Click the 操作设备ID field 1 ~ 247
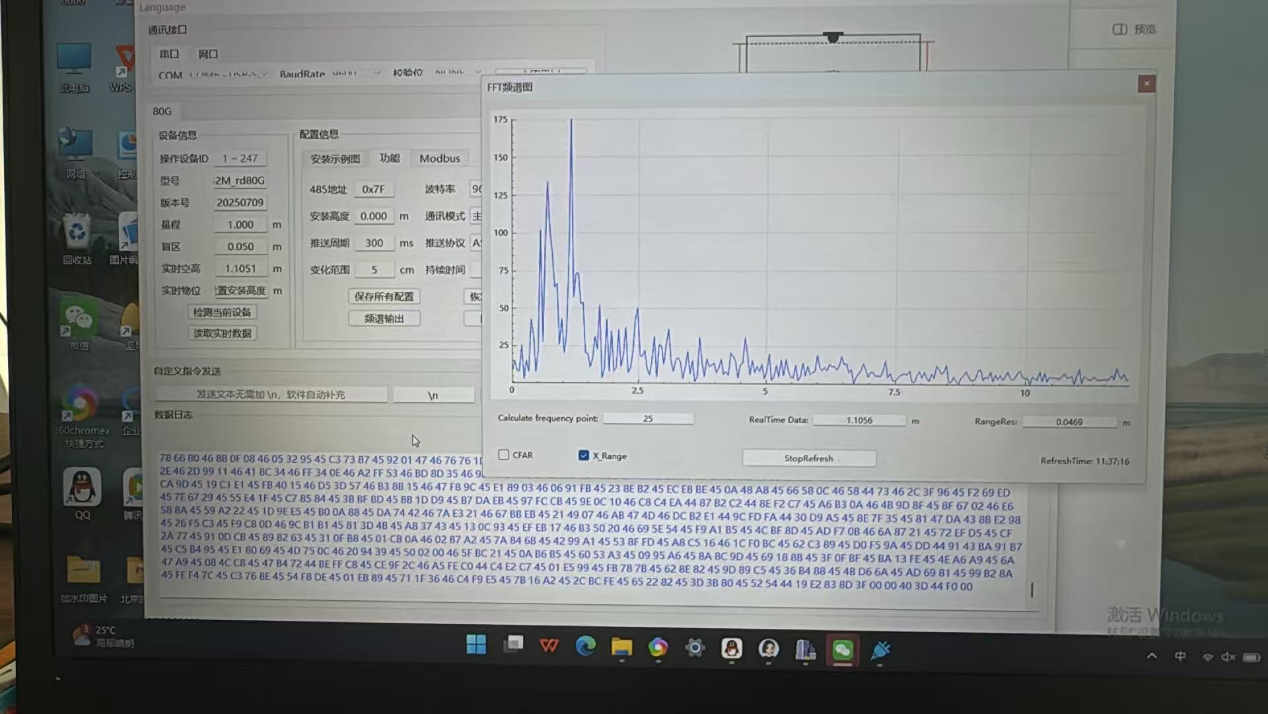This screenshot has width=1268, height=714. point(240,158)
